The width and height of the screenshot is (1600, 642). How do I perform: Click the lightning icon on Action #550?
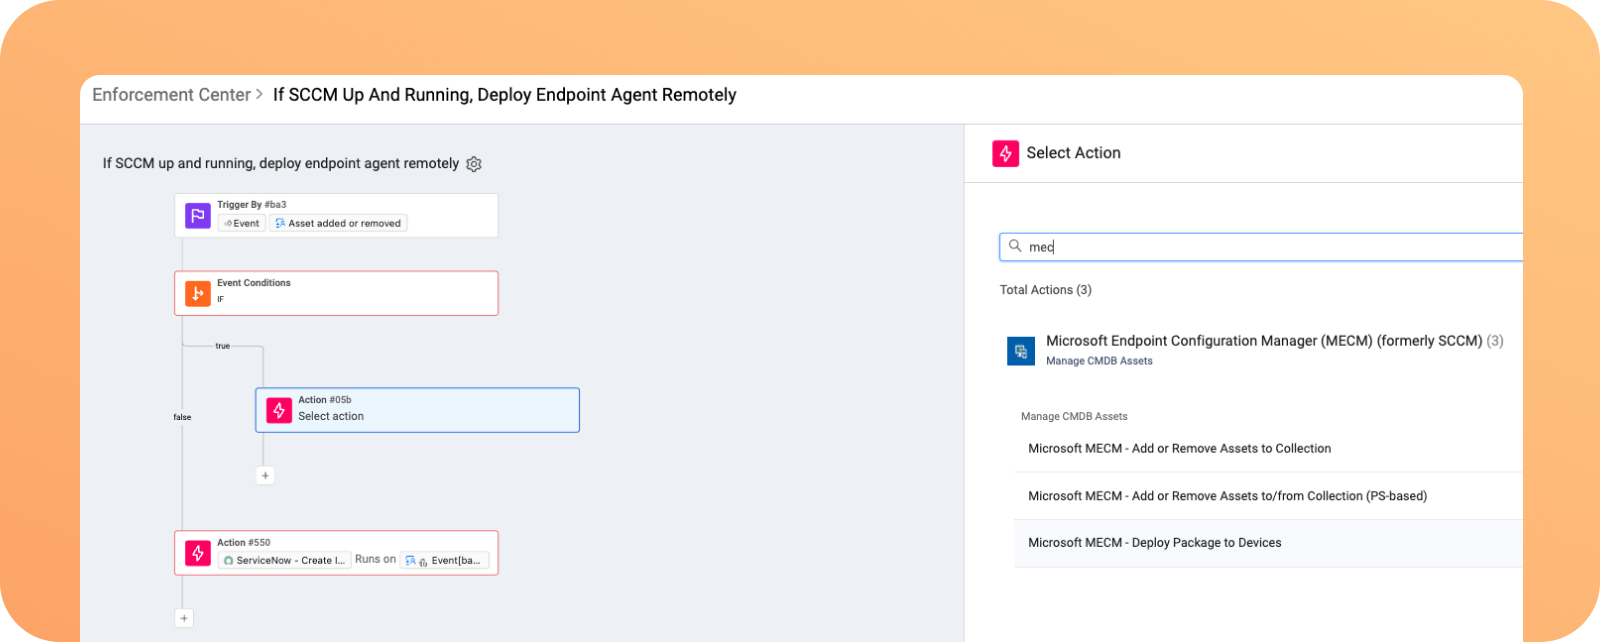pyautogui.click(x=198, y=553)
